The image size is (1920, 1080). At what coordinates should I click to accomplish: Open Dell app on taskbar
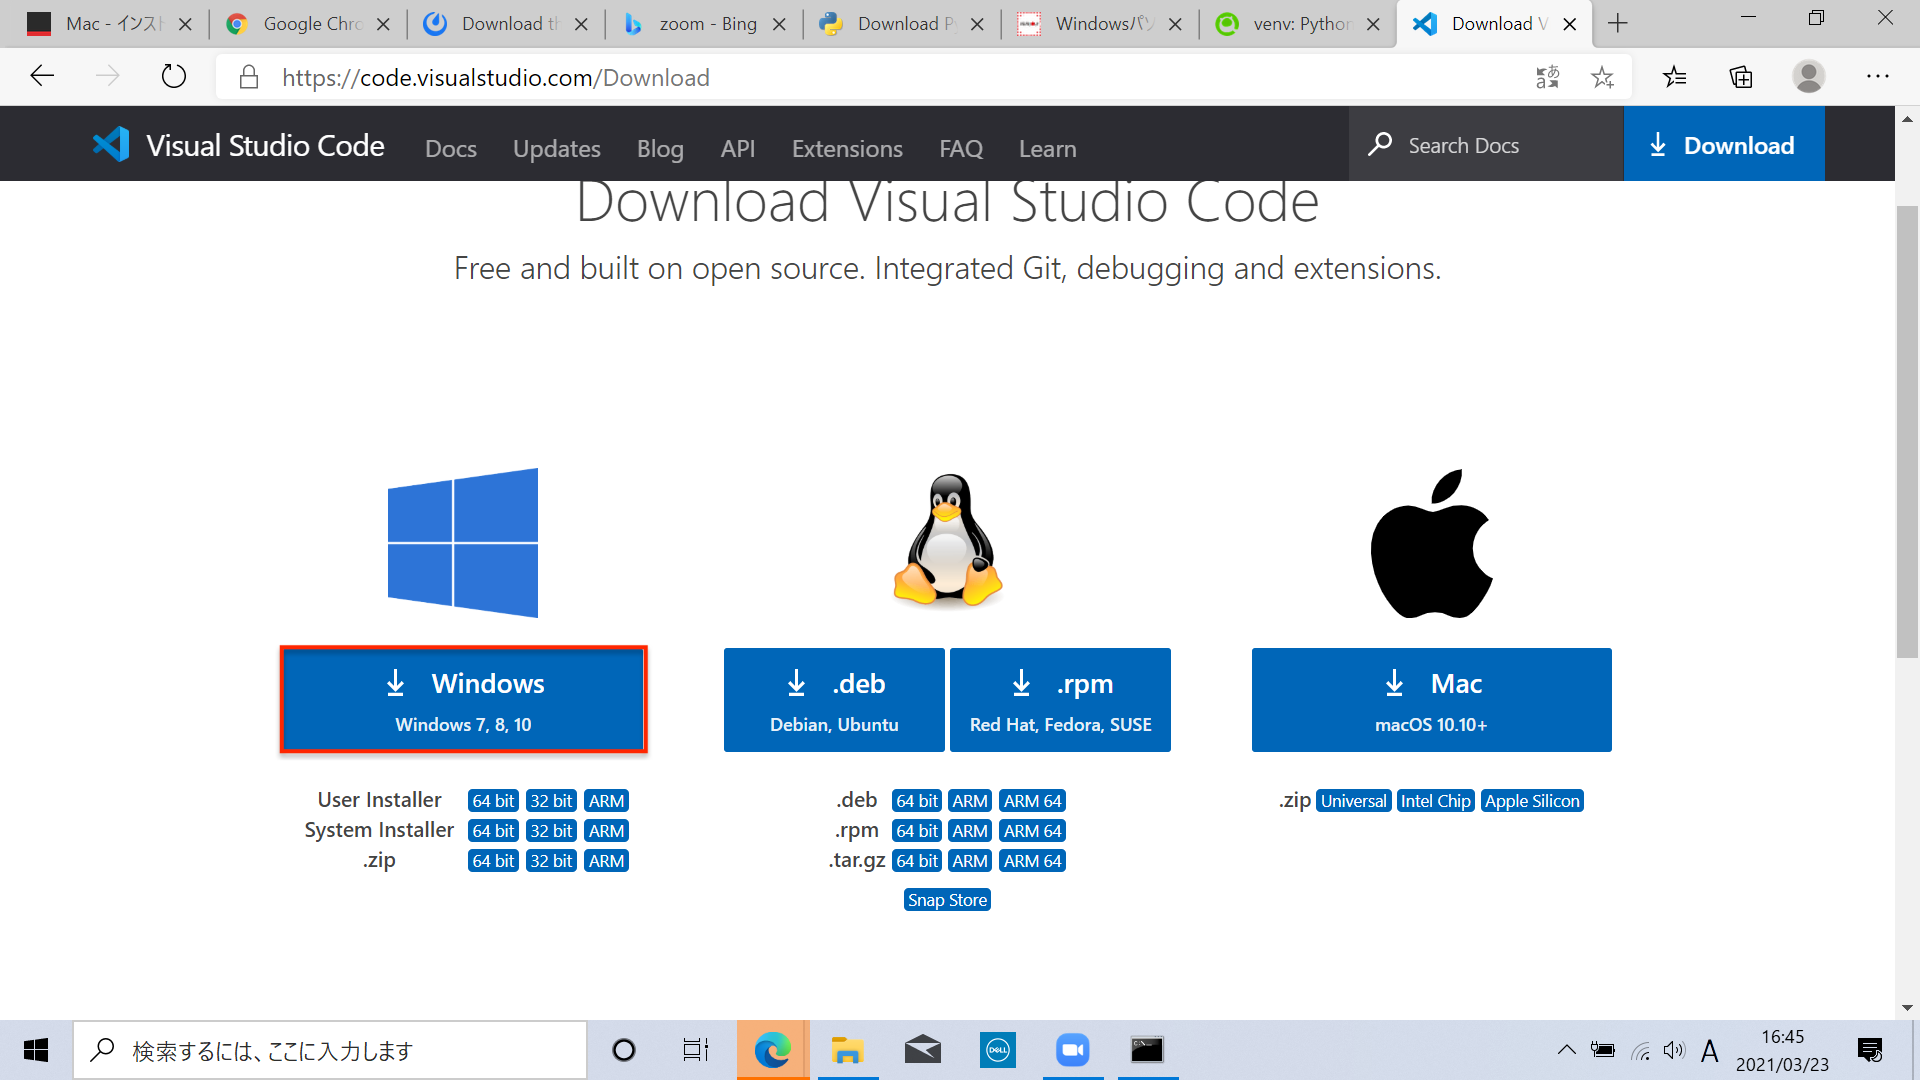click(998, 1050)
